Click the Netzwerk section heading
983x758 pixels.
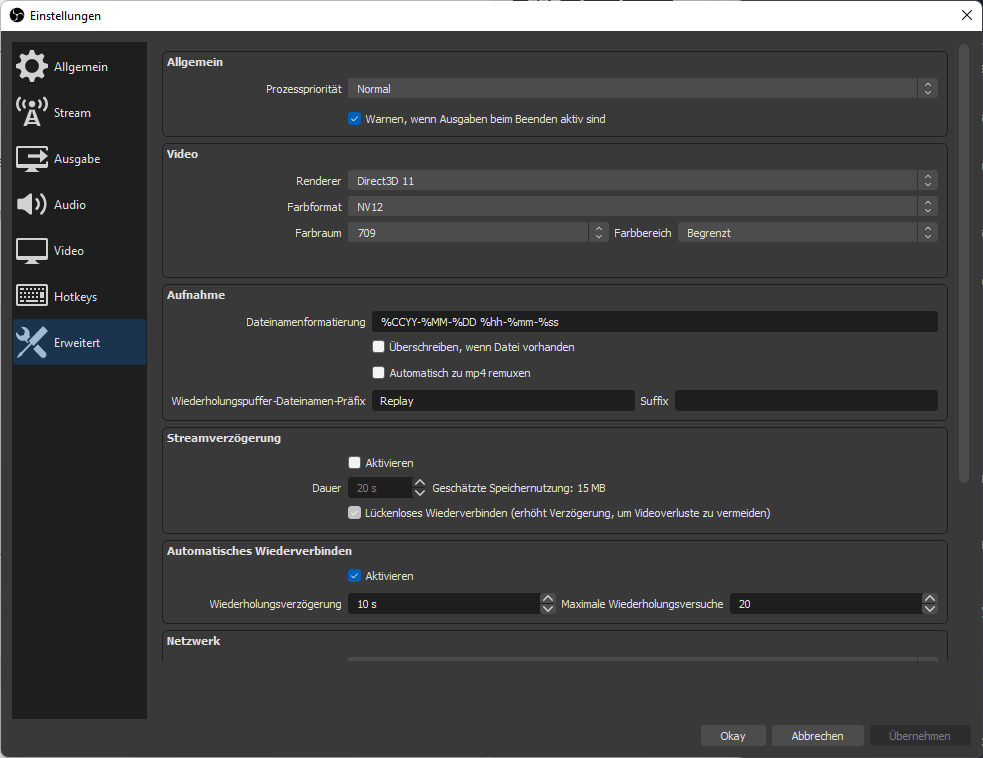click(194, 641)
